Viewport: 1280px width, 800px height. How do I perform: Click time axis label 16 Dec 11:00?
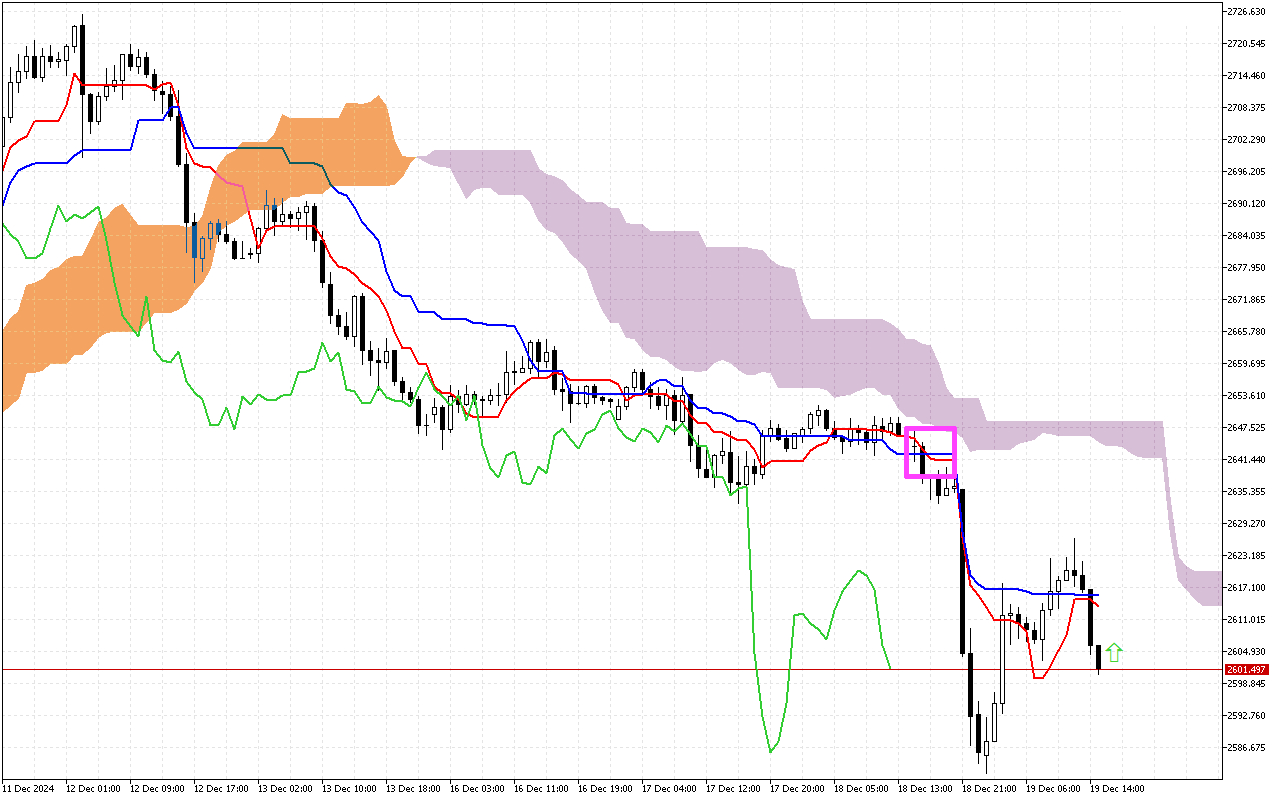[x=541, y=789]
